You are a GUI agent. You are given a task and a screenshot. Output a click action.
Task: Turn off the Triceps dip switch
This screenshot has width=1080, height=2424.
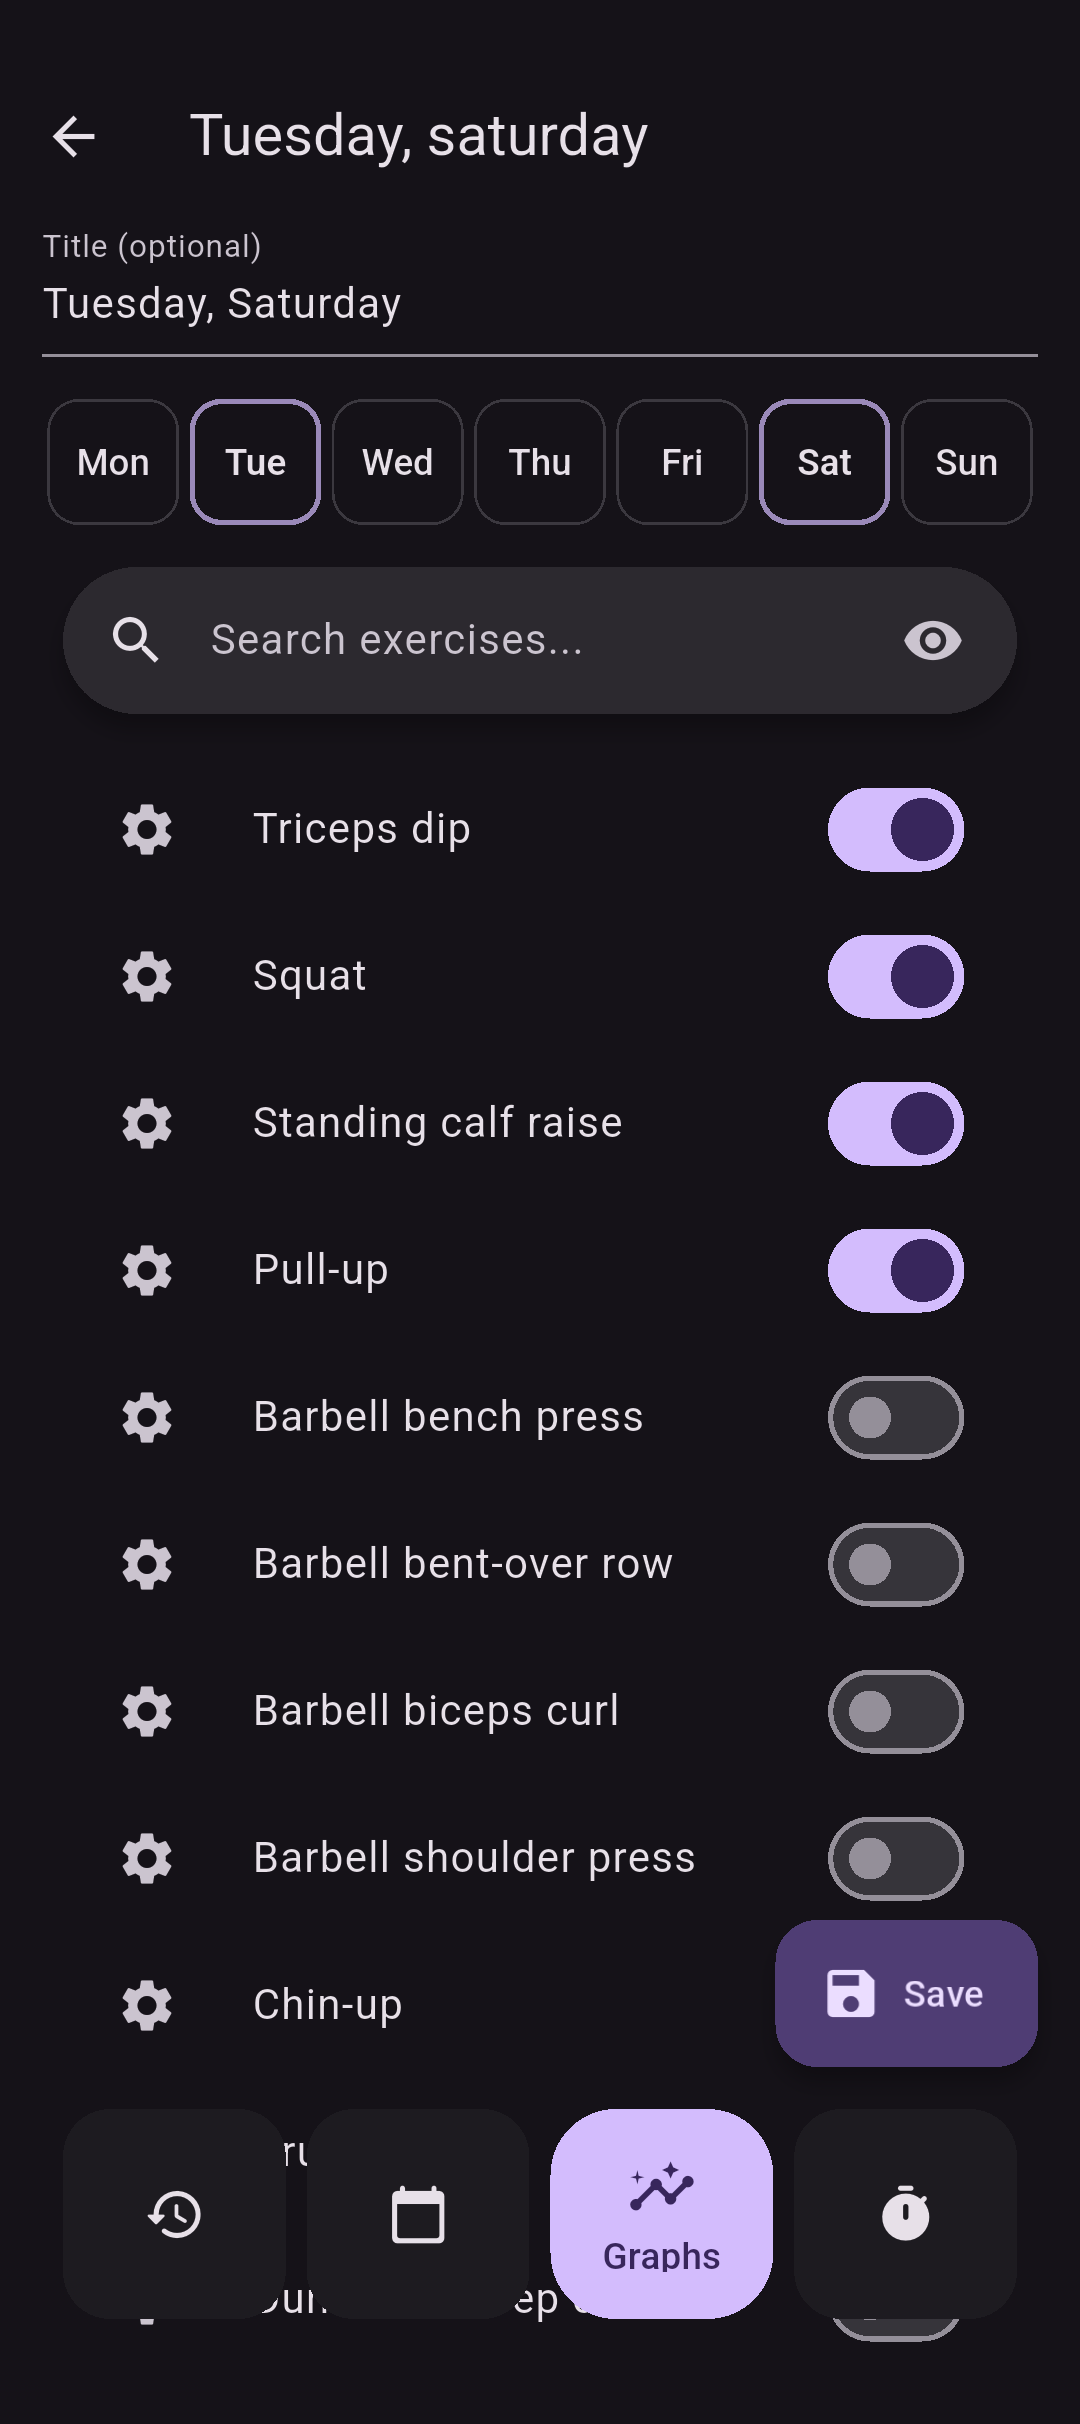pyautogui.click(x=895, y=829)
